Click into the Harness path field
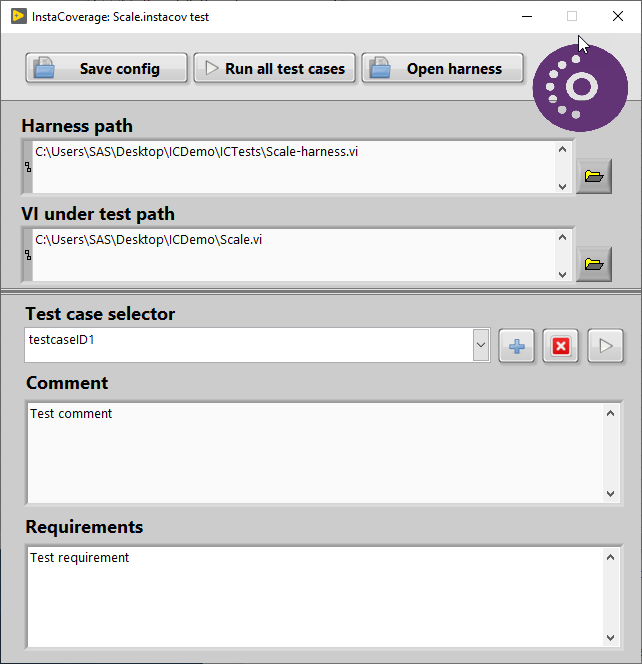Viewport: 642px width, 664px height. coord(294,167)
